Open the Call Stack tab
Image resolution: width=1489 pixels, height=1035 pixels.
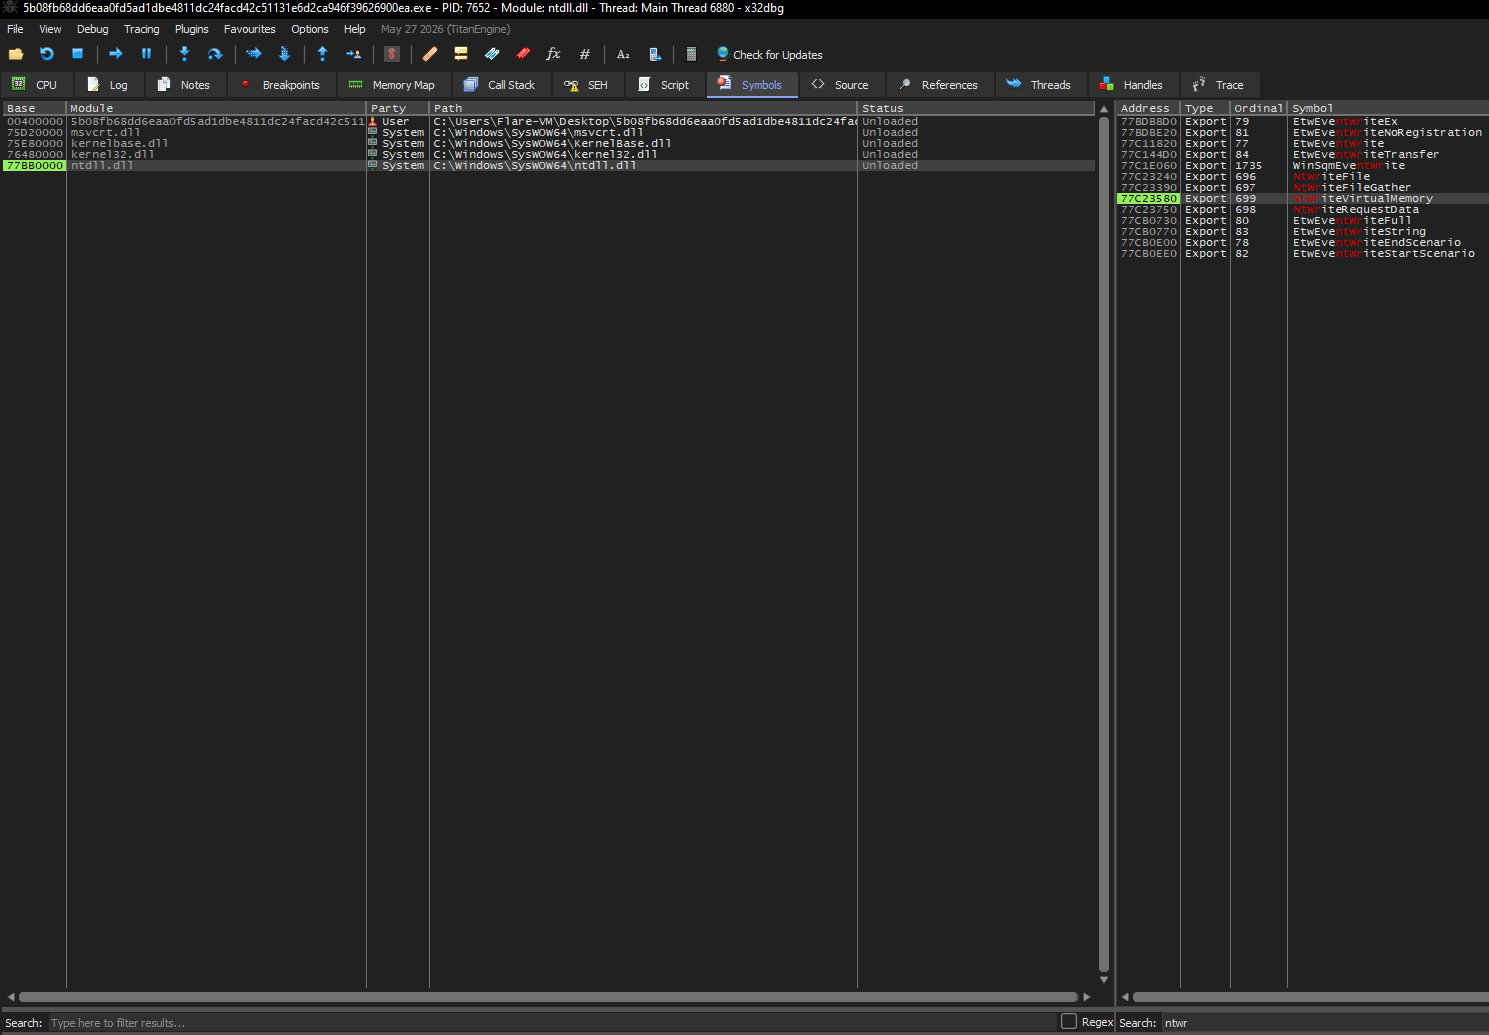pyautogui.click(x=500, y=85)
